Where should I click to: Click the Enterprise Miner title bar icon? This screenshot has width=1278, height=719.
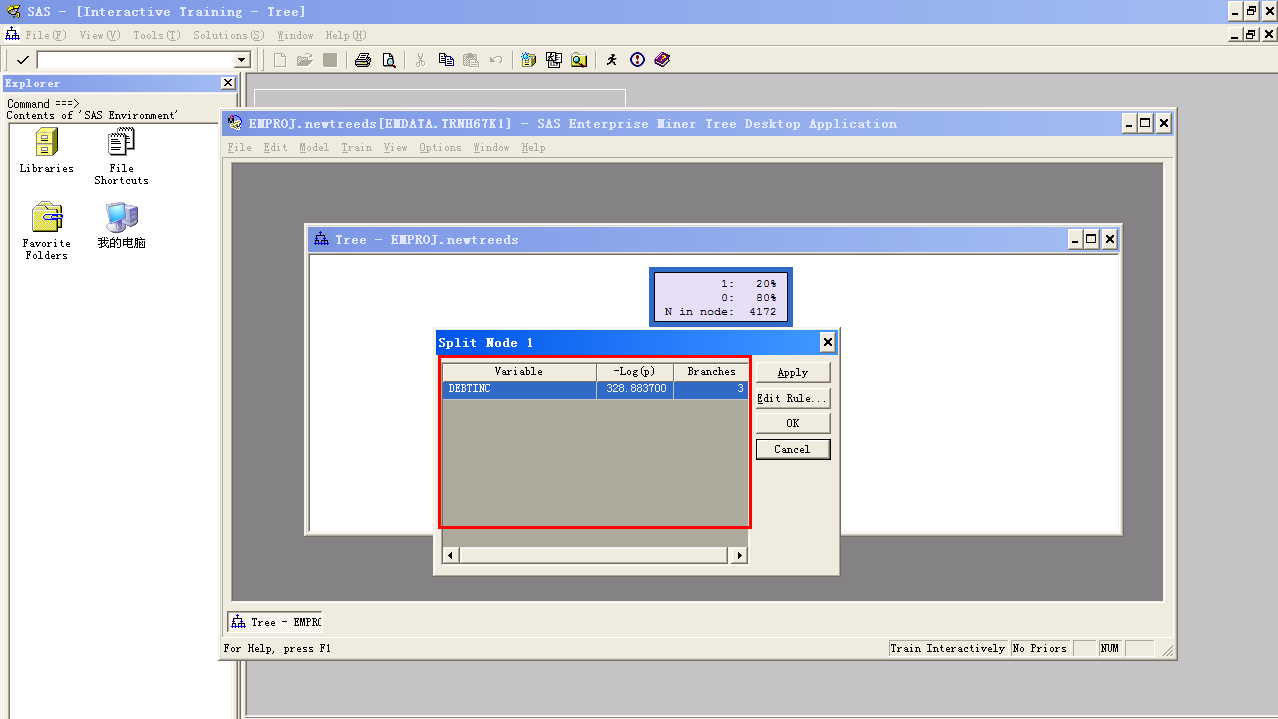click(x=235, y=123)
